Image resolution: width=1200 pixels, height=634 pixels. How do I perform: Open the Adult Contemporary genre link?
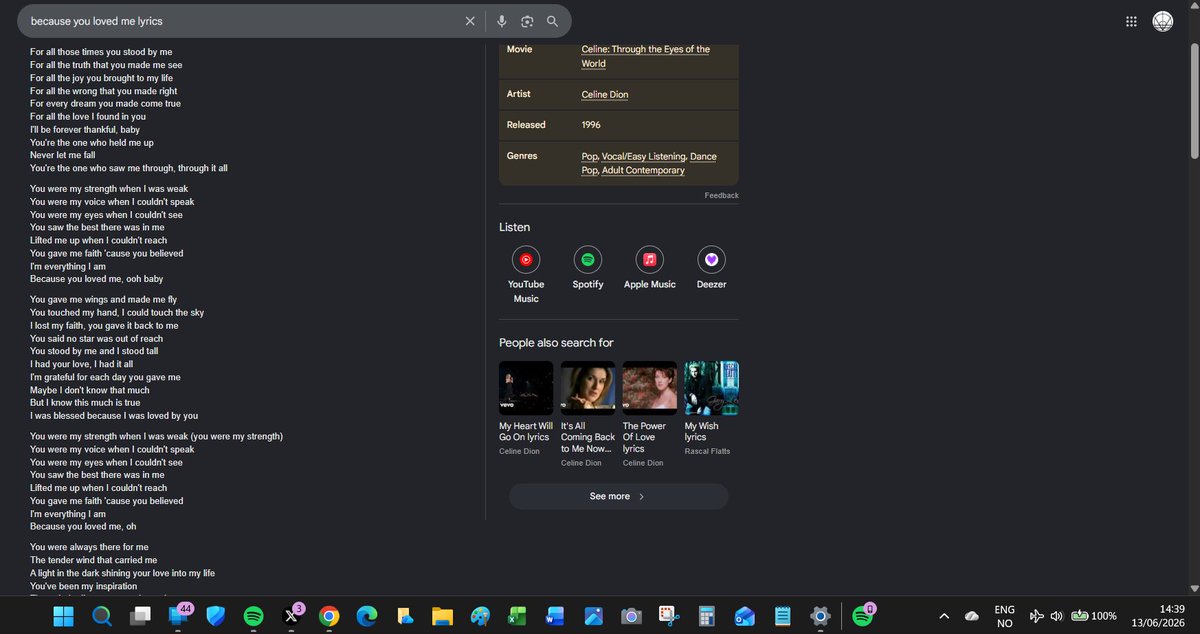tap(643, 170)
